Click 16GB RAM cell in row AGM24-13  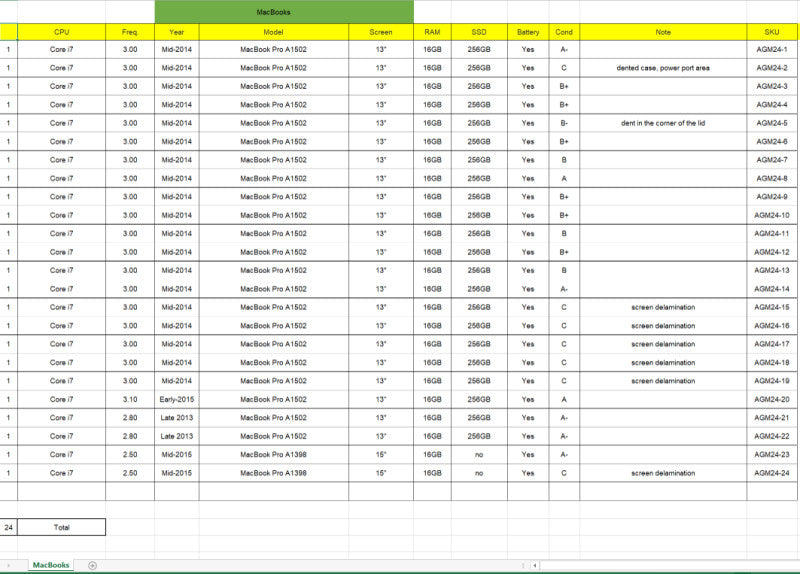pos(432,270)
